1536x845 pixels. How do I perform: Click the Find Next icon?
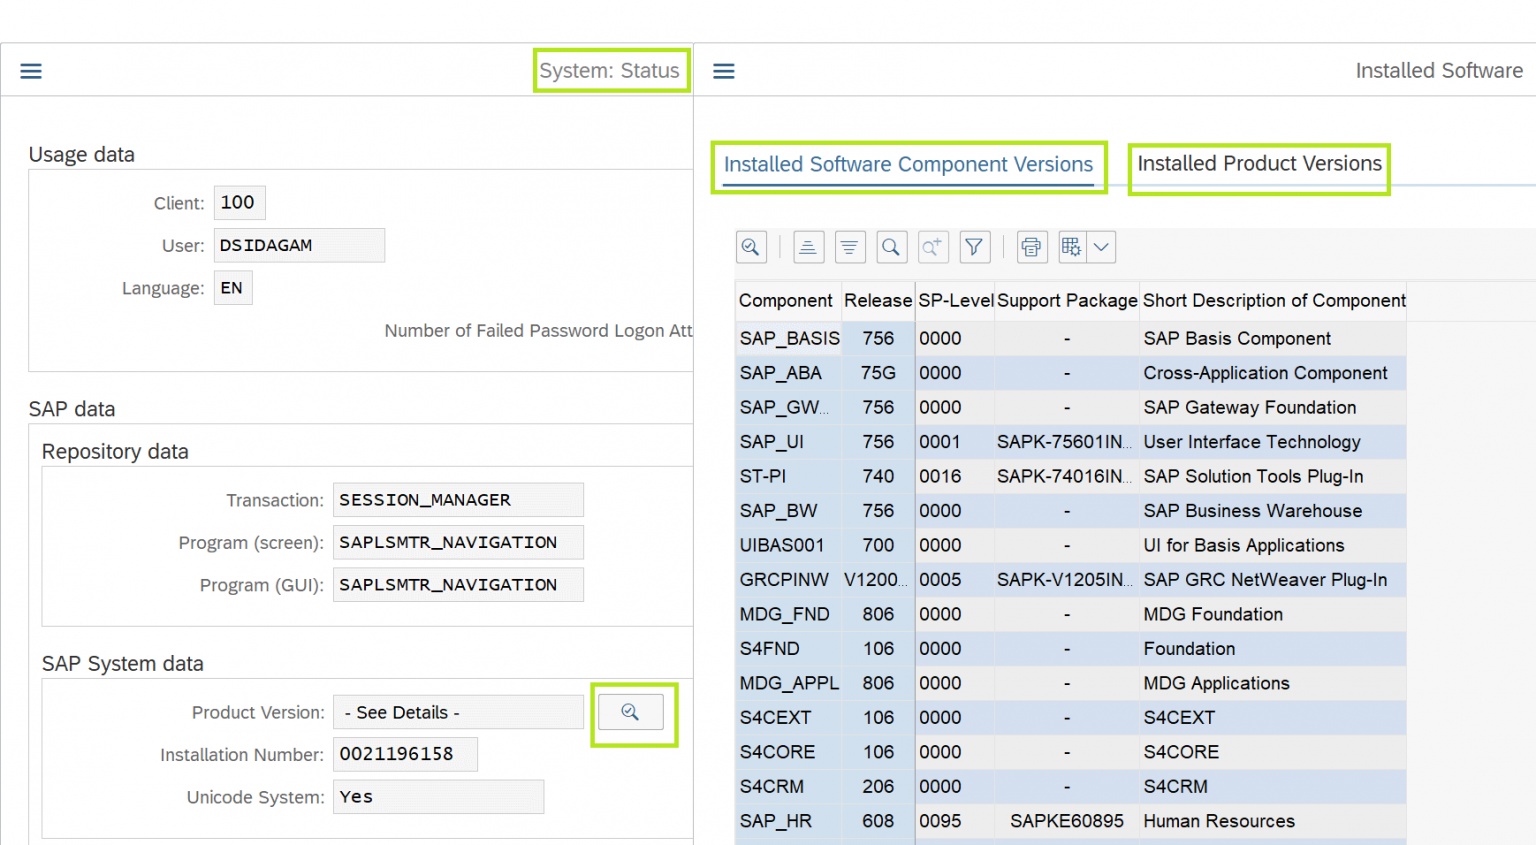click(933, 247)
